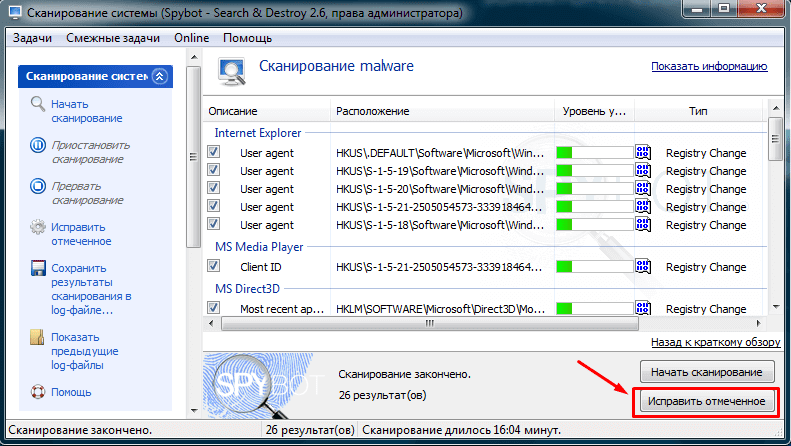The width and height of the screenshot is (791, 446).
Task: Uncheck the User agent entry for HKUS\S-1-5-20
Action: click(x=213, y=188)
